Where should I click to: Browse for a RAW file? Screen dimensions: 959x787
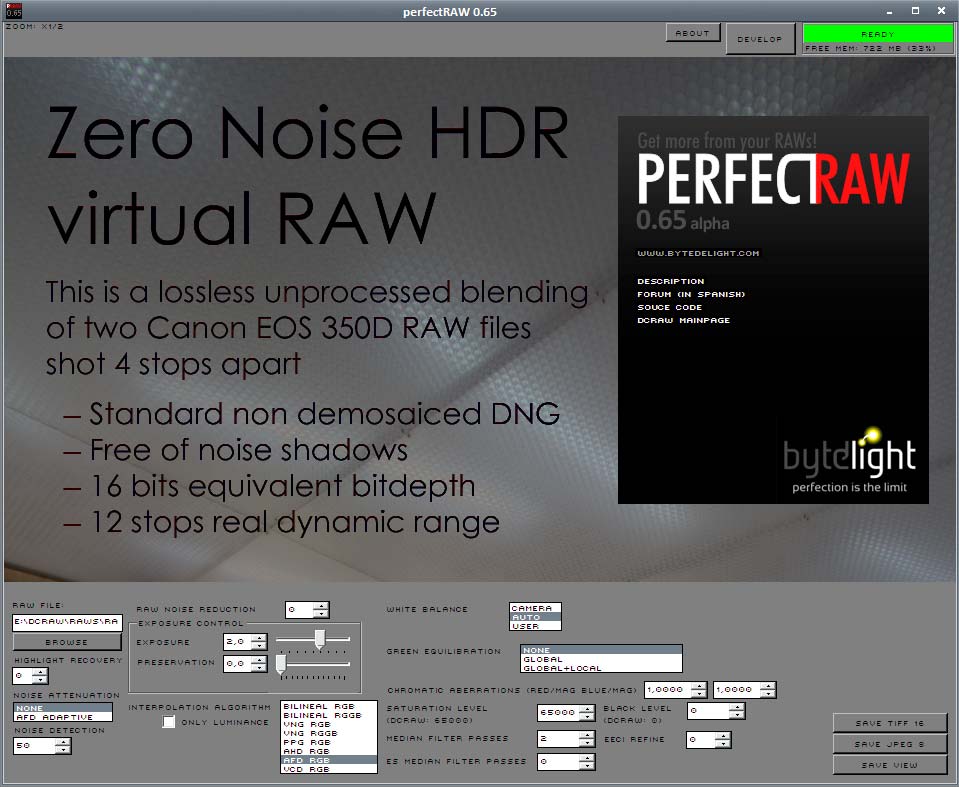67,642
